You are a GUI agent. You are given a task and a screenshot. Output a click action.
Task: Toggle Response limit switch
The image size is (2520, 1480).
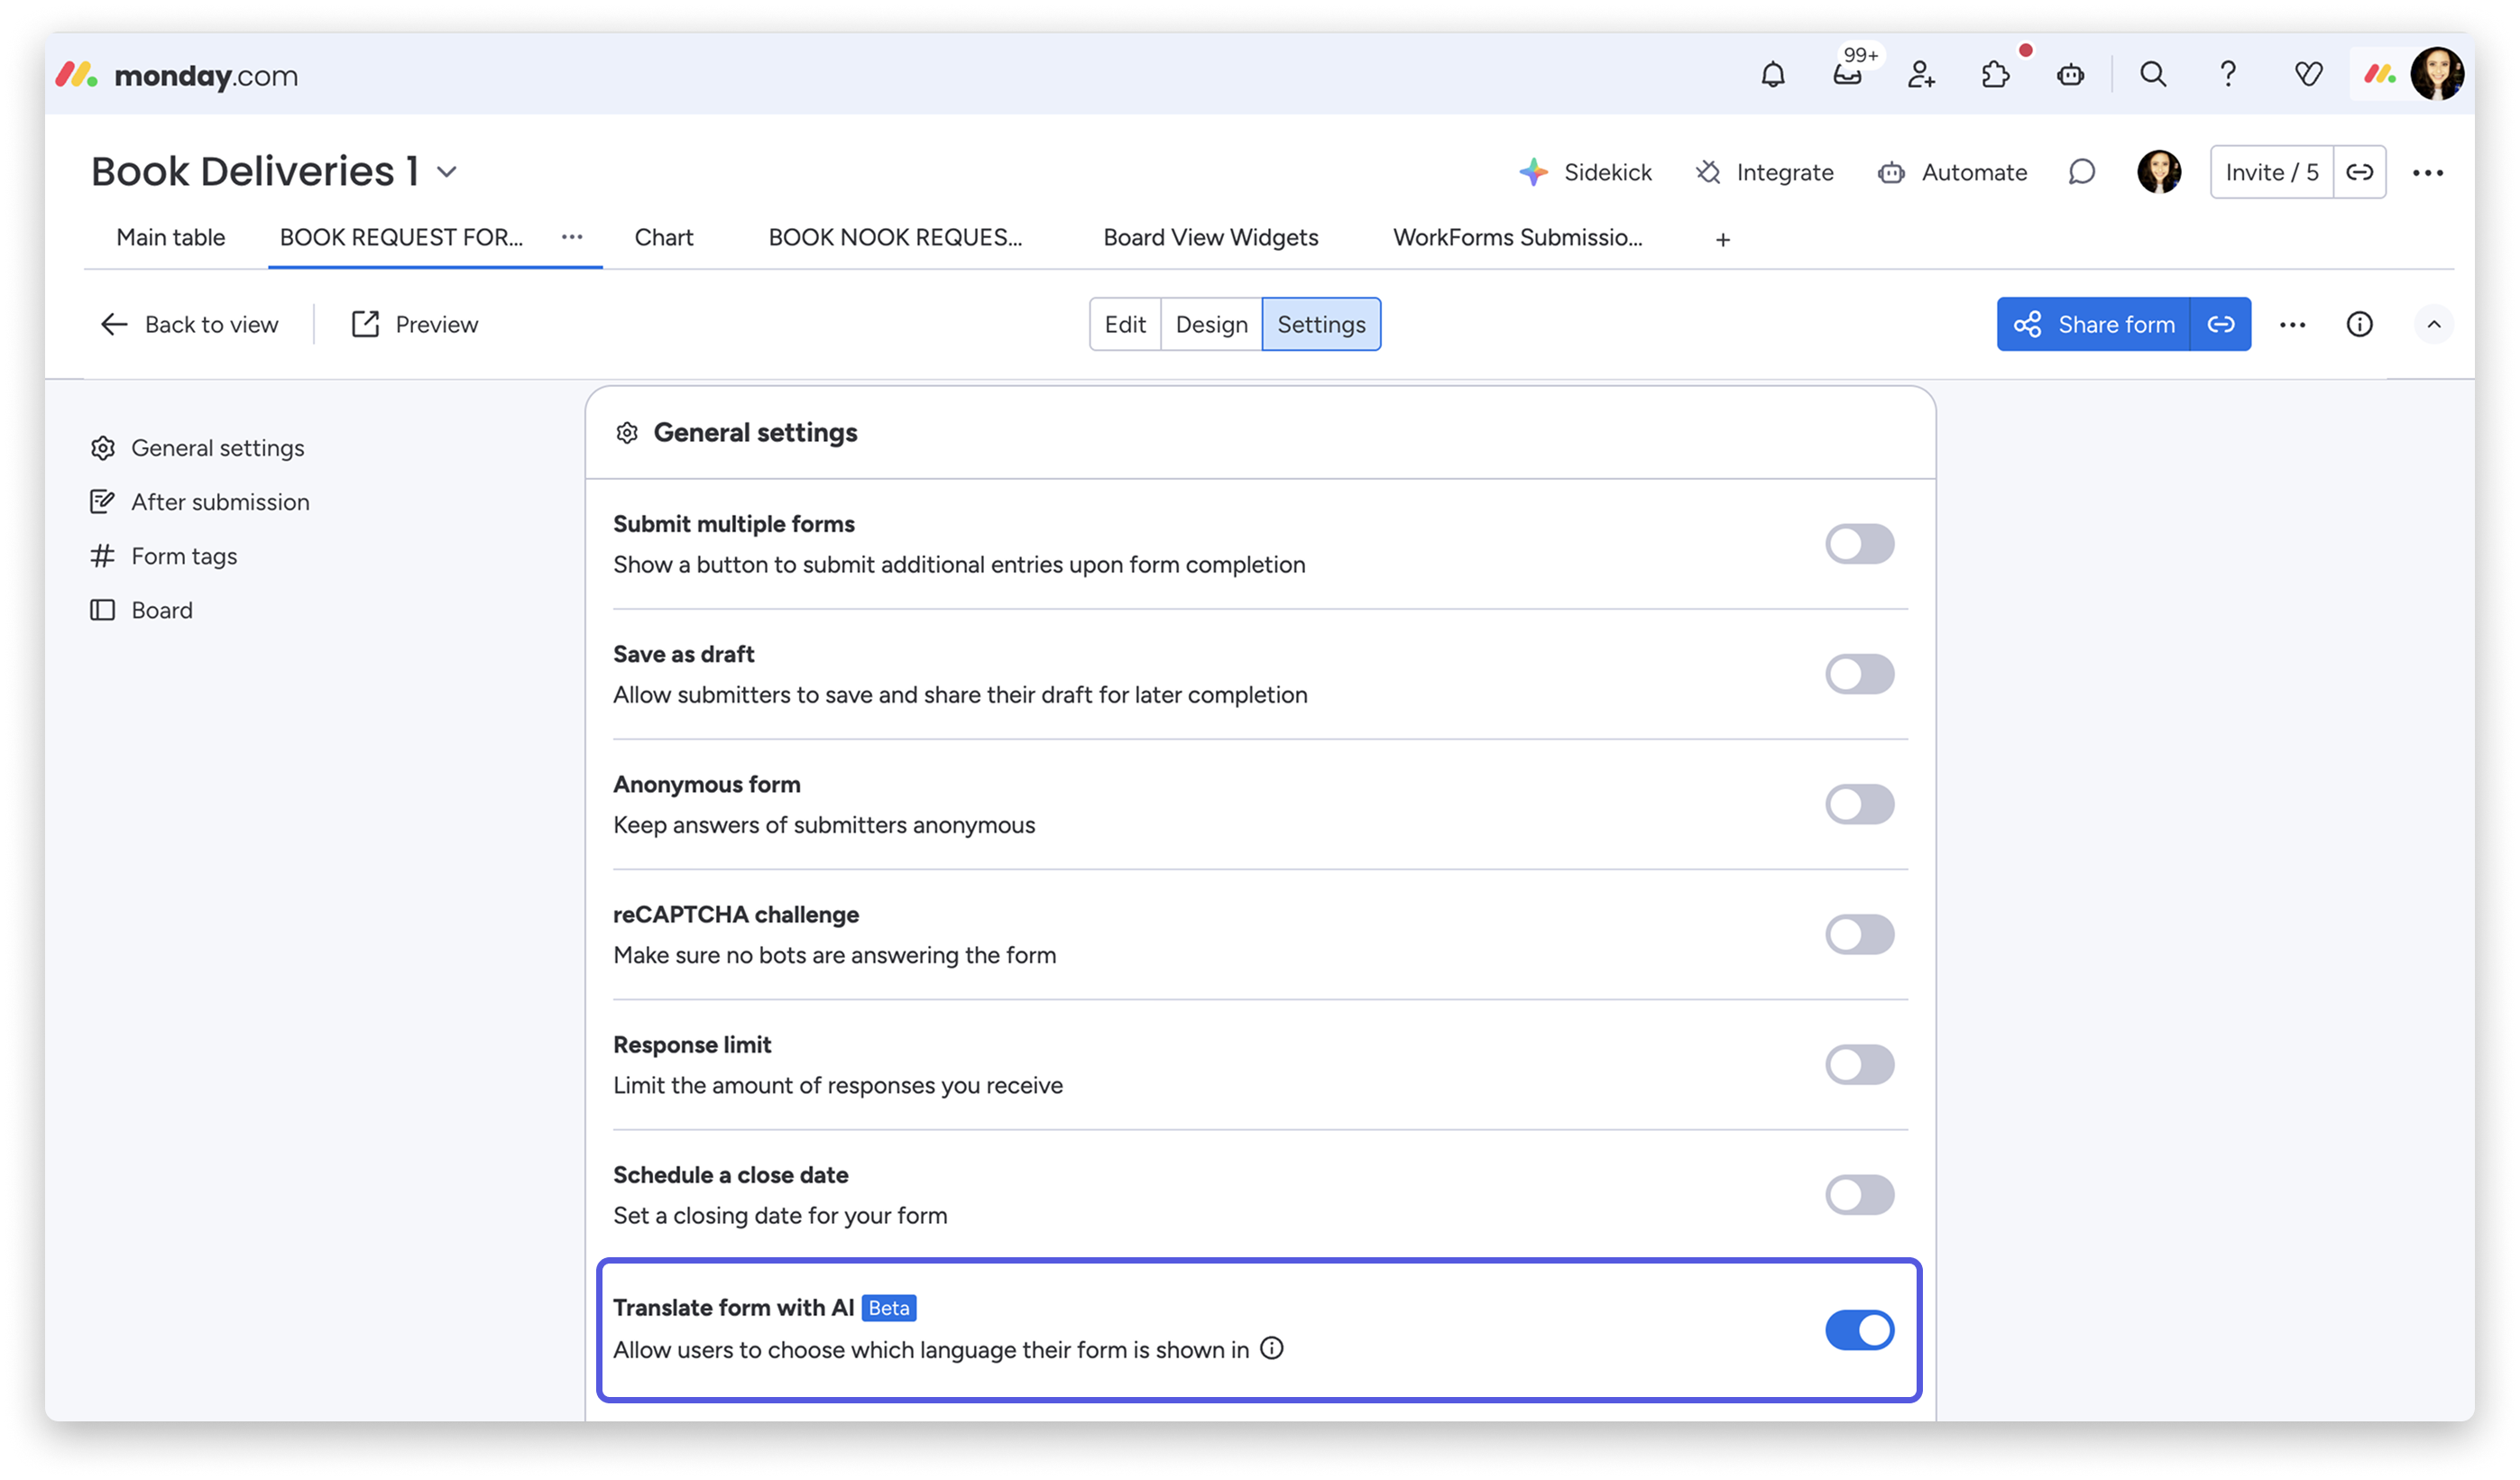pyautogui.click(x=1860, y=1064)
